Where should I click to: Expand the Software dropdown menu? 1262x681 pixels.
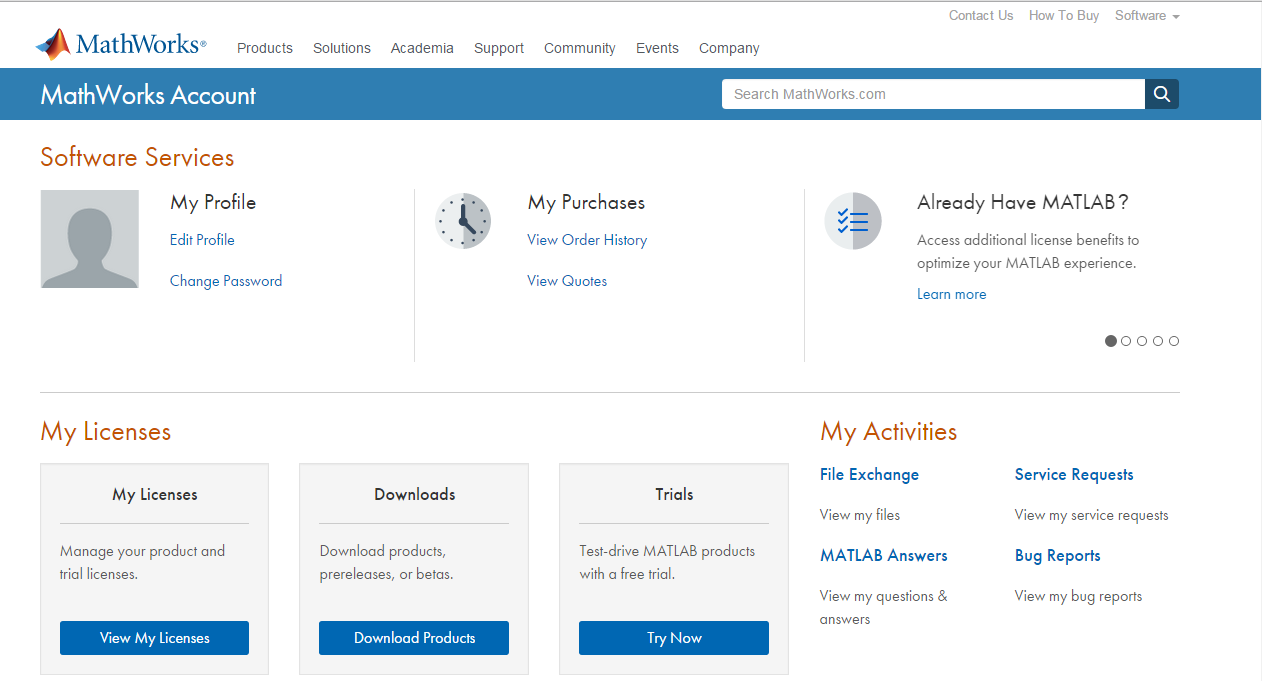1147,16
